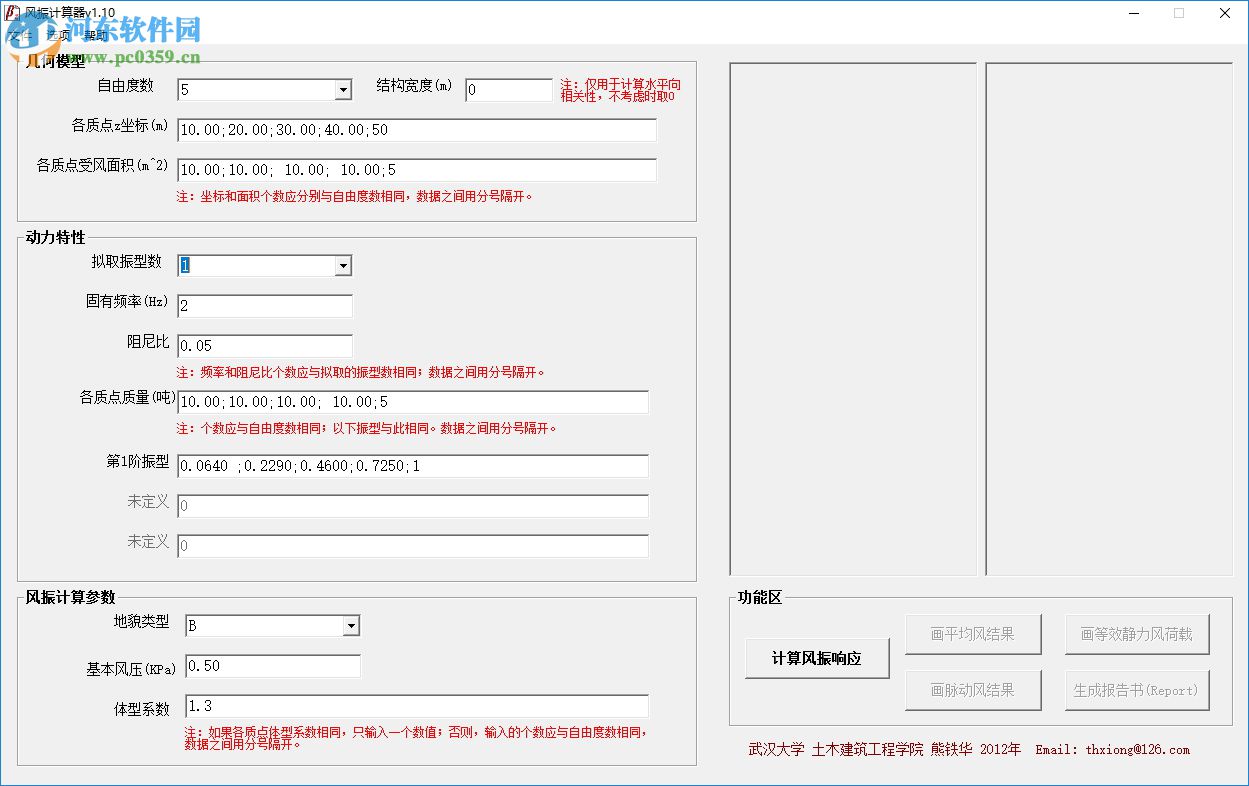Open the 文件 (File) menu
1249x786 pixels.
(x=22, y=34)
